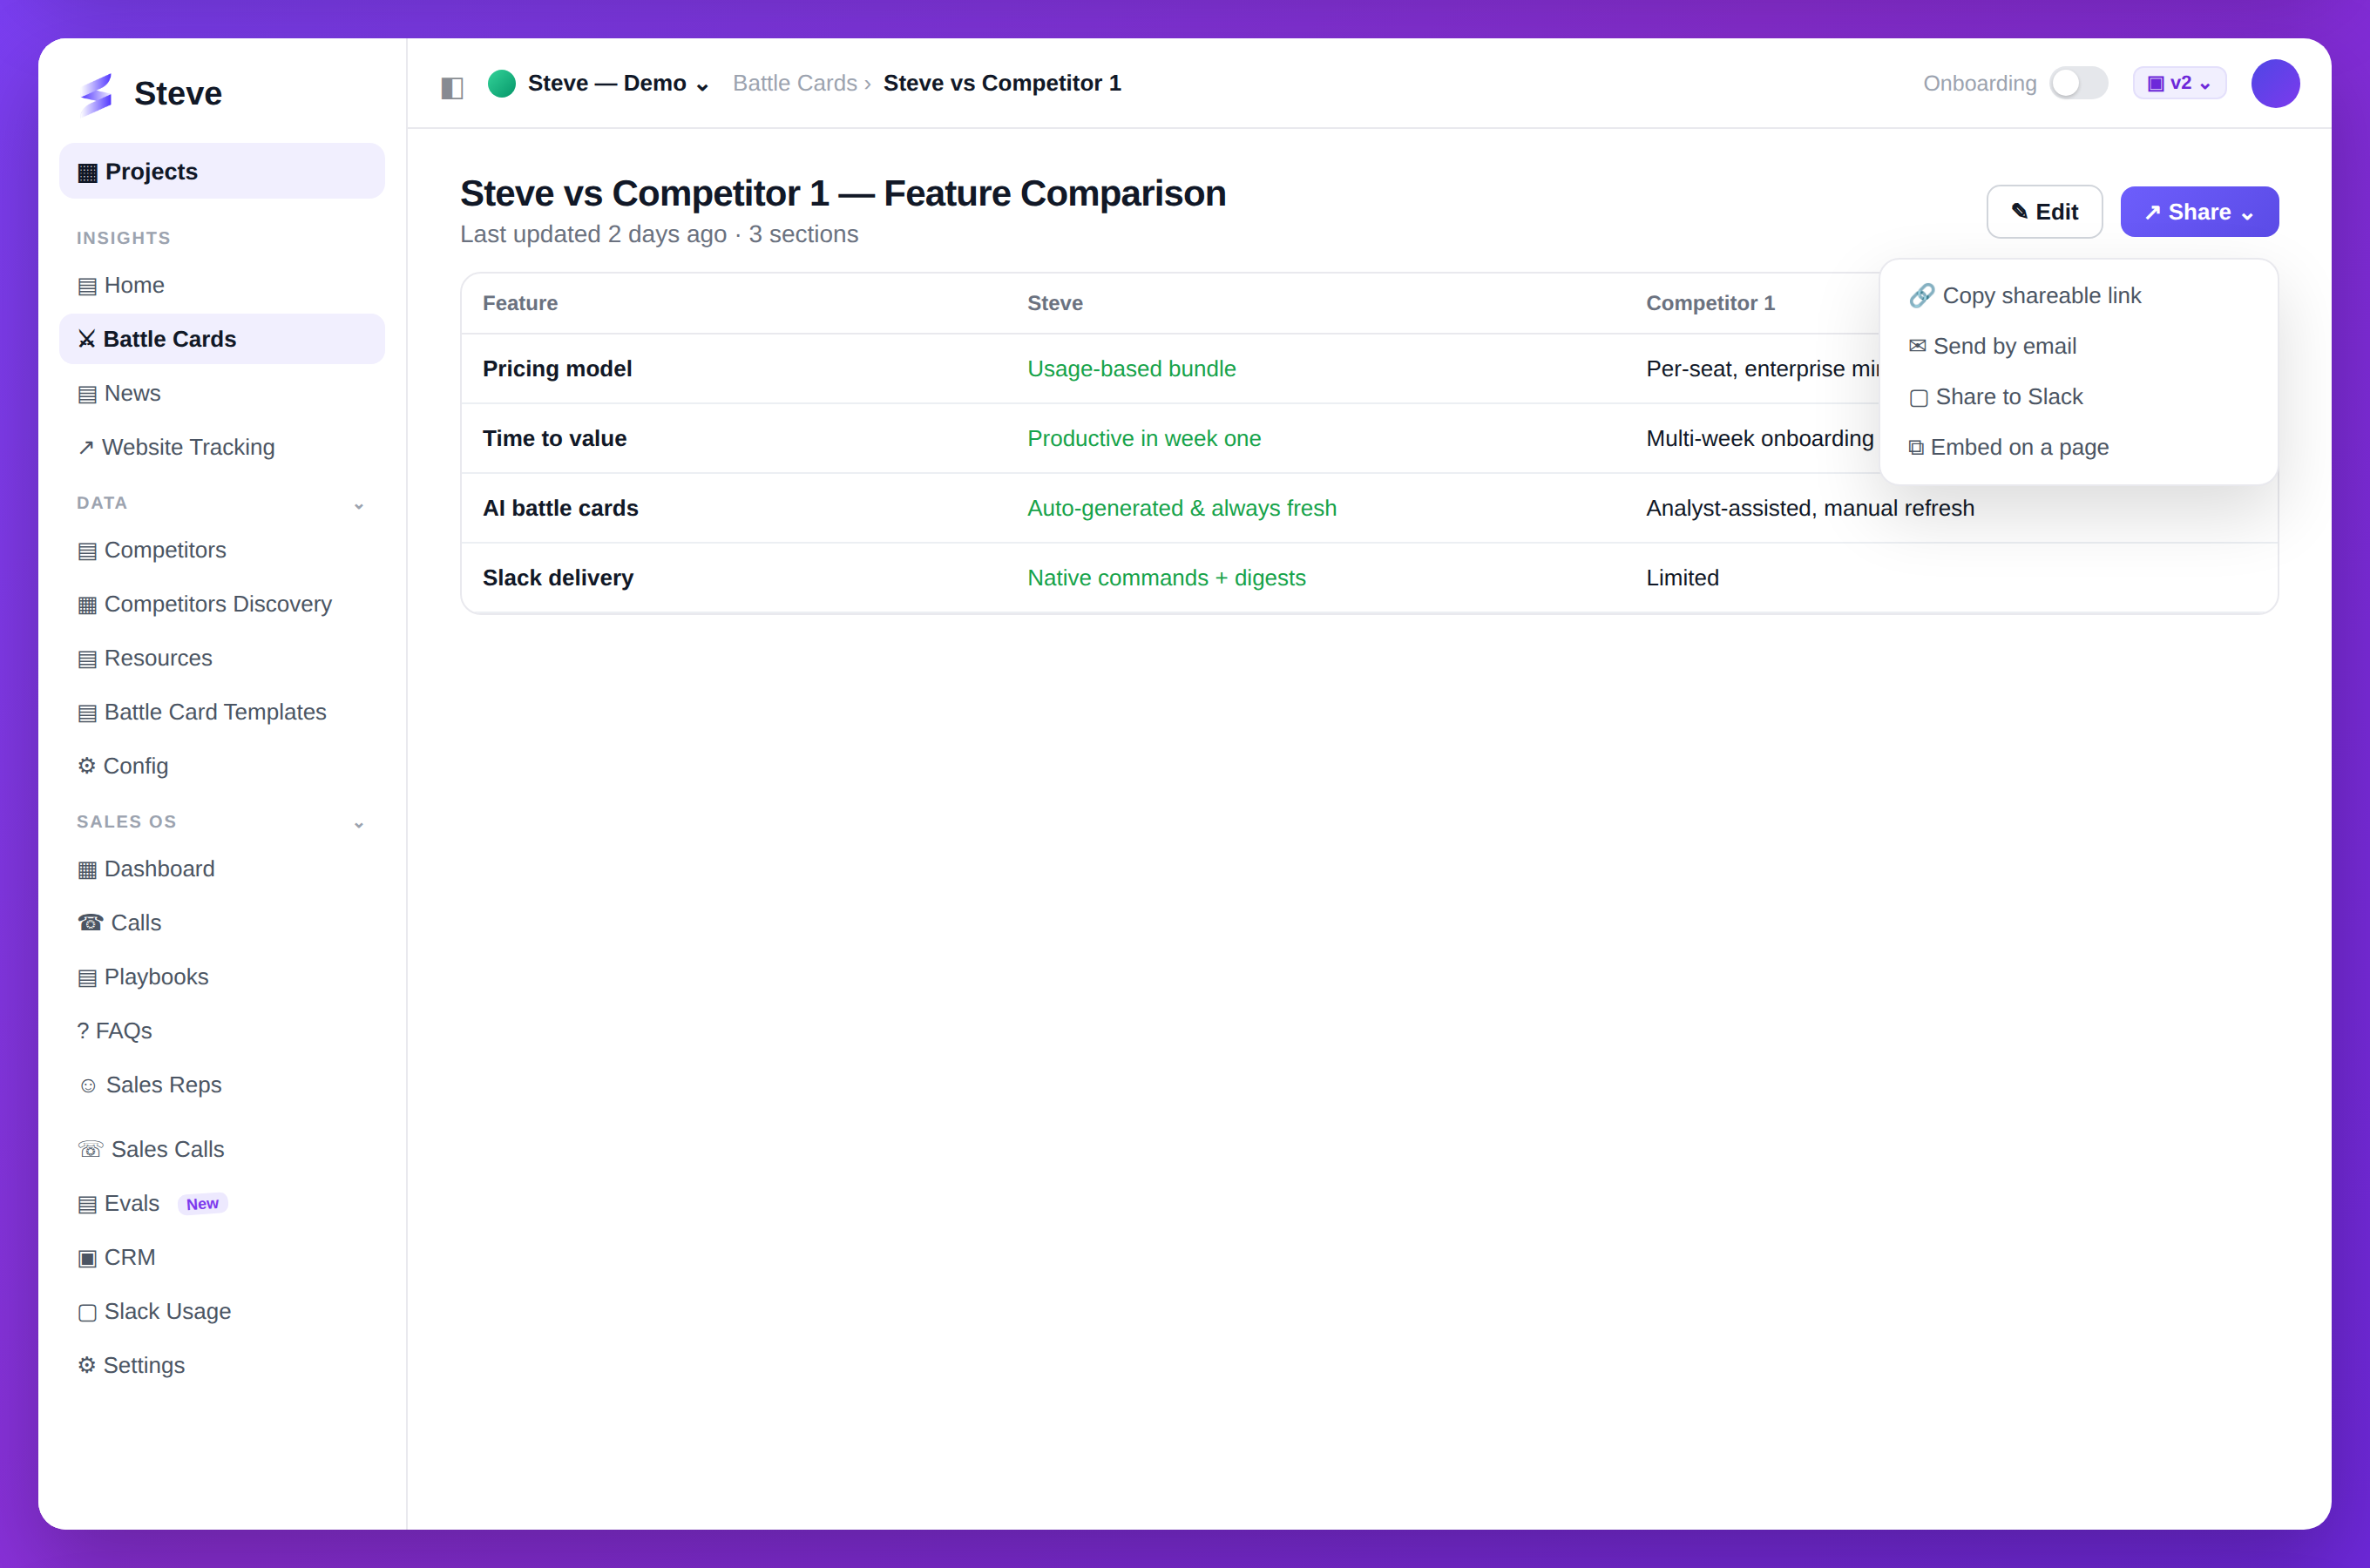Click the Slack delivery row label
The height and width of the screenshot is (1568, 2370).
point(558,578)
